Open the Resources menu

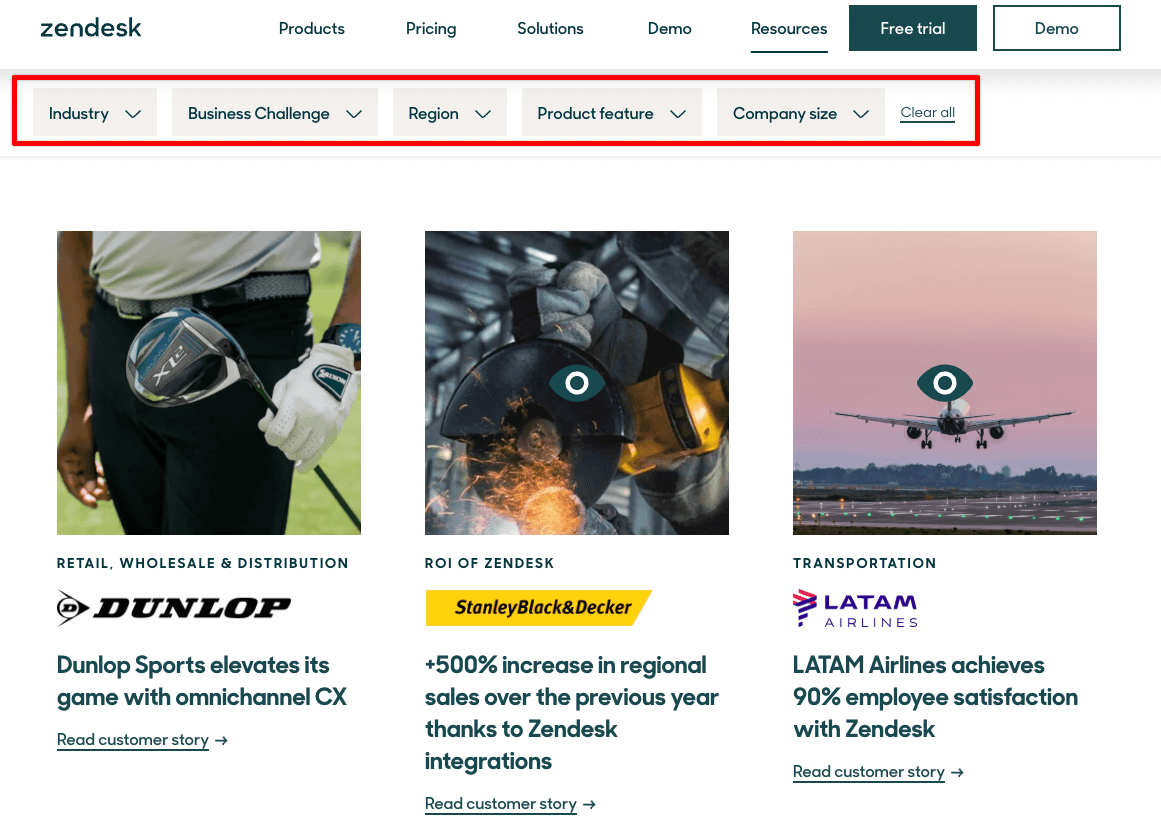pyautogui.click(x=789, y=29)
